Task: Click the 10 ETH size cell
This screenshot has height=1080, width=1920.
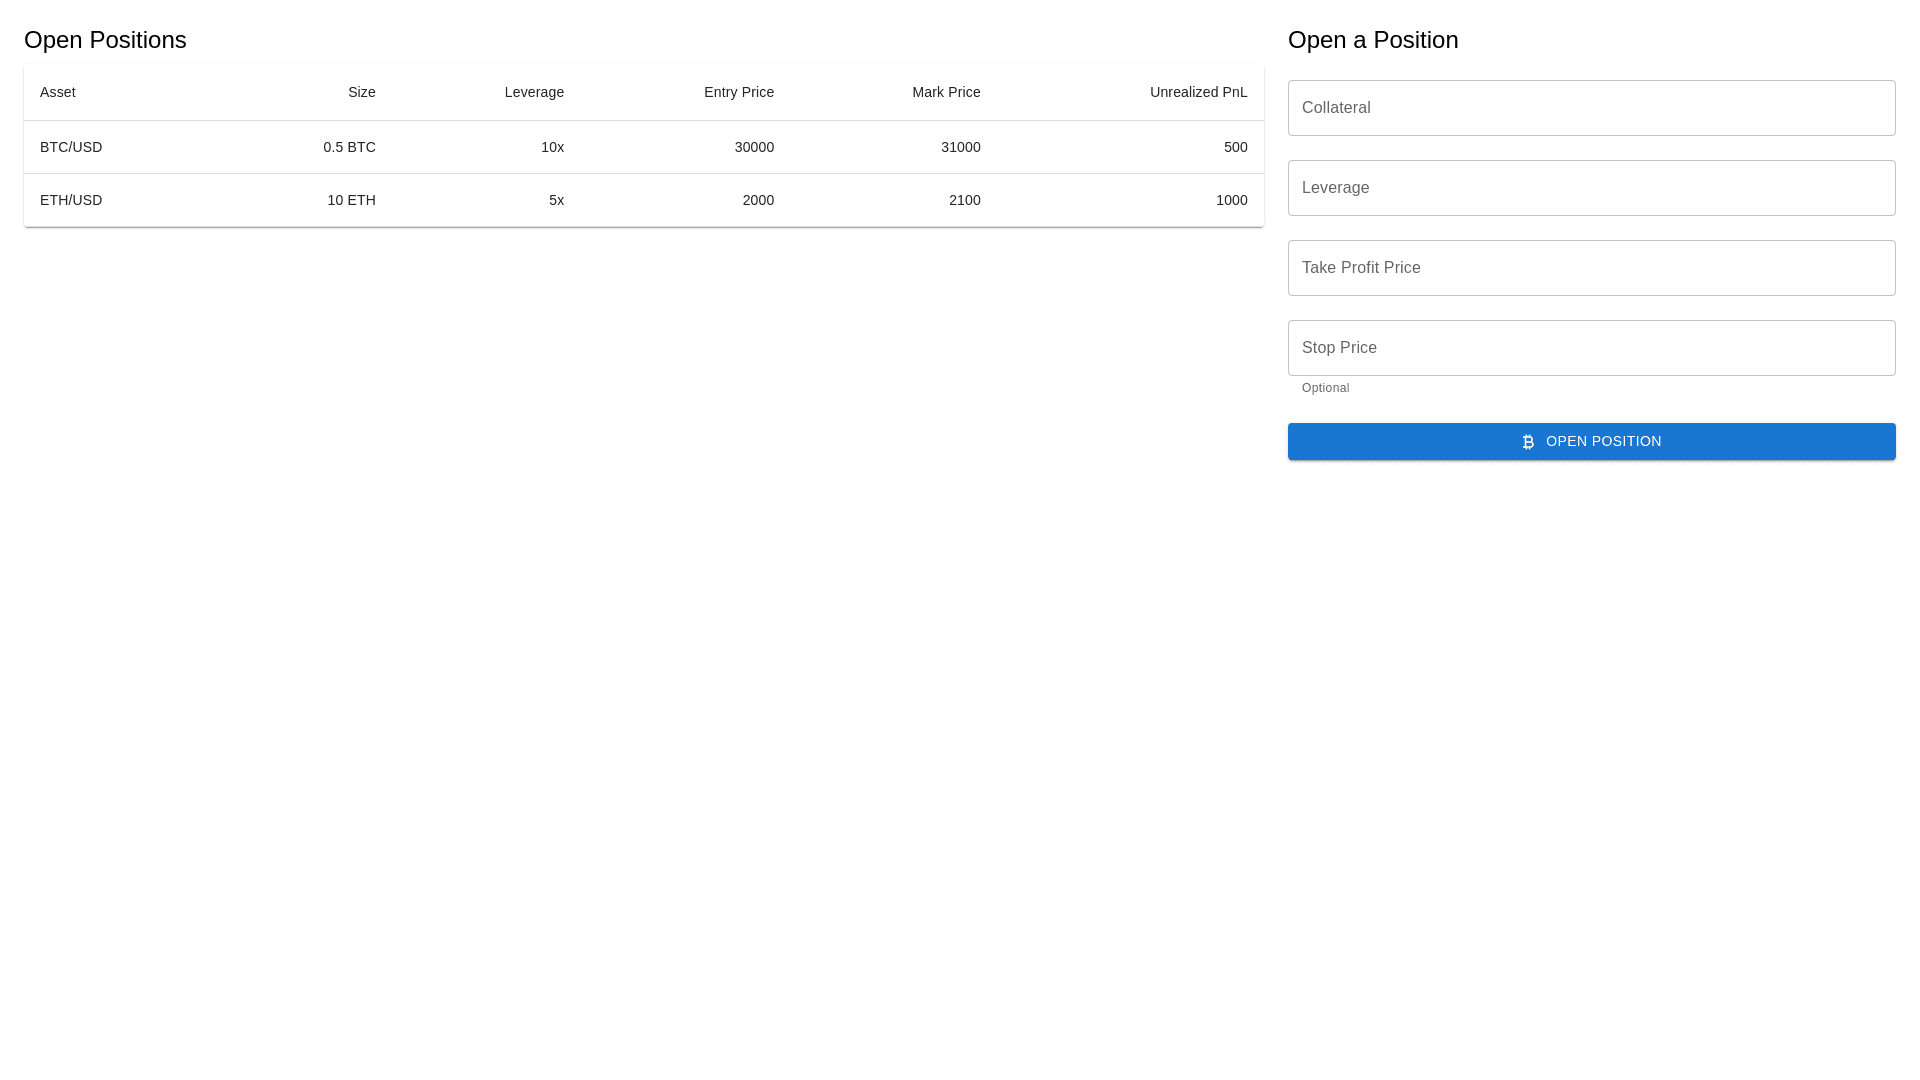Action: (x=351, y=200)
